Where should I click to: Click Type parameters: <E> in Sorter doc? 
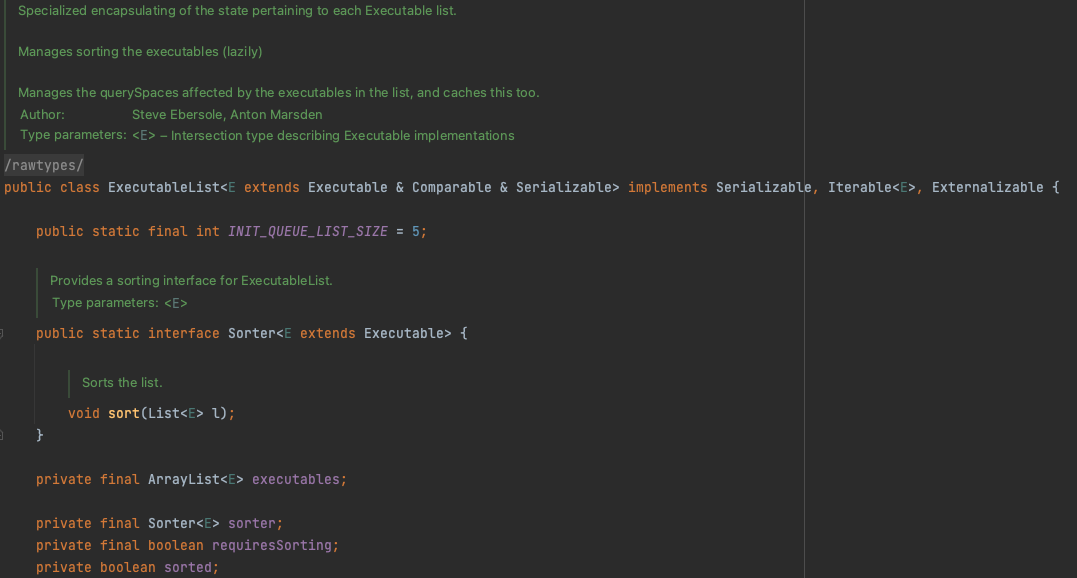click(x=120, y=303)
